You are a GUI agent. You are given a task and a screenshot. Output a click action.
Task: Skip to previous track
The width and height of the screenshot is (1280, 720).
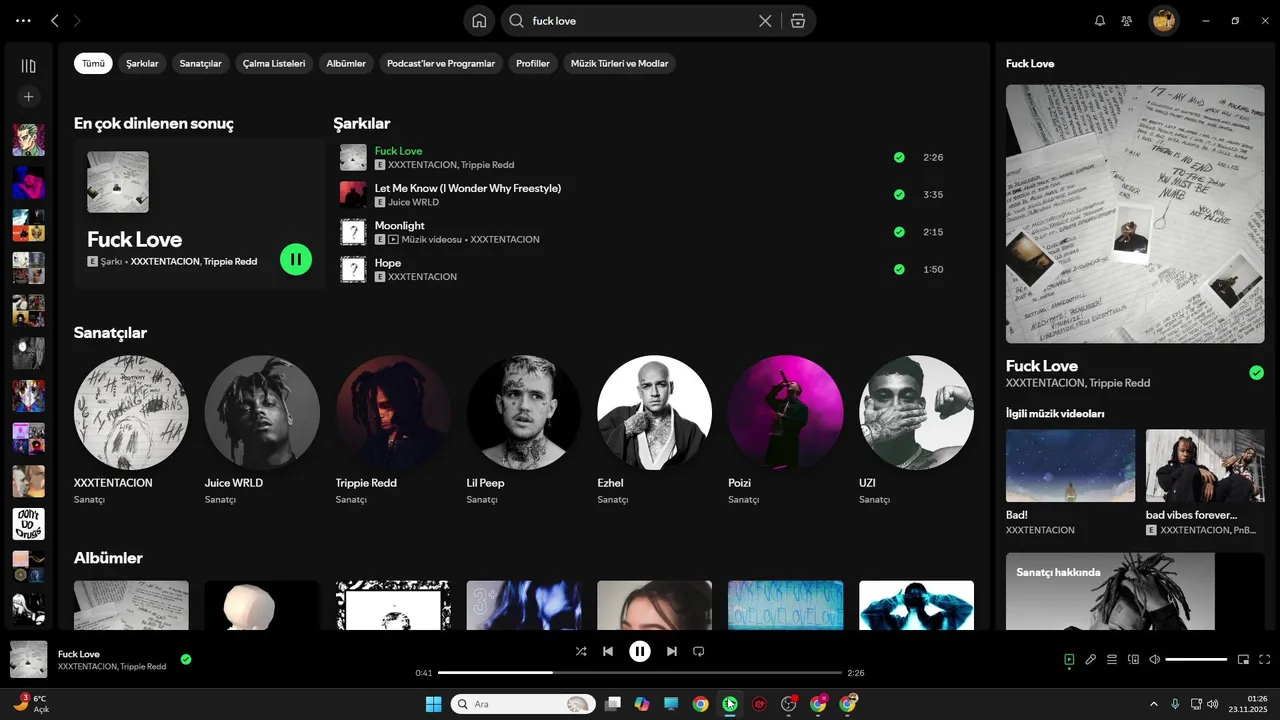(608, 651)
